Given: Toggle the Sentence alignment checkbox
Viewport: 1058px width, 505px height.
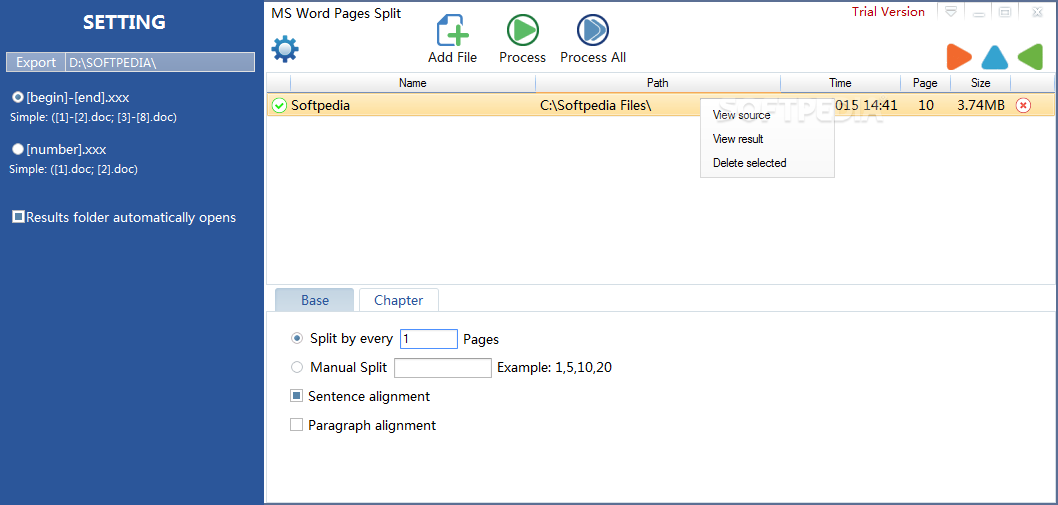Looking at the screenshot, I should 296,396.
